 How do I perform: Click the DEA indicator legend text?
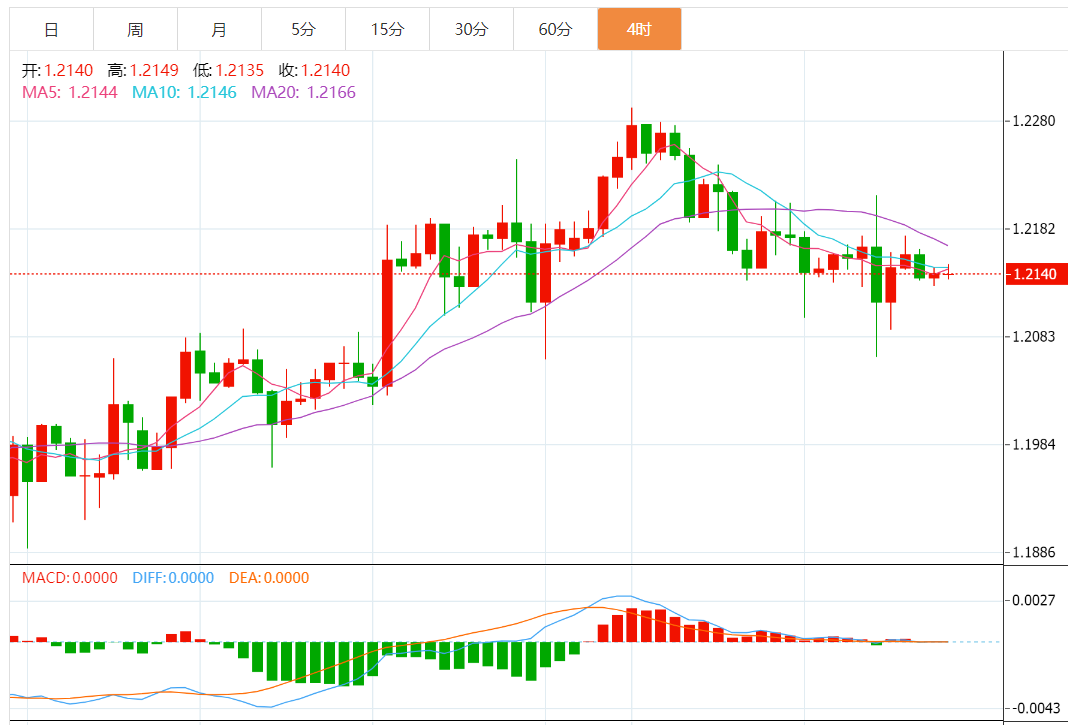[x=269, y=578]
